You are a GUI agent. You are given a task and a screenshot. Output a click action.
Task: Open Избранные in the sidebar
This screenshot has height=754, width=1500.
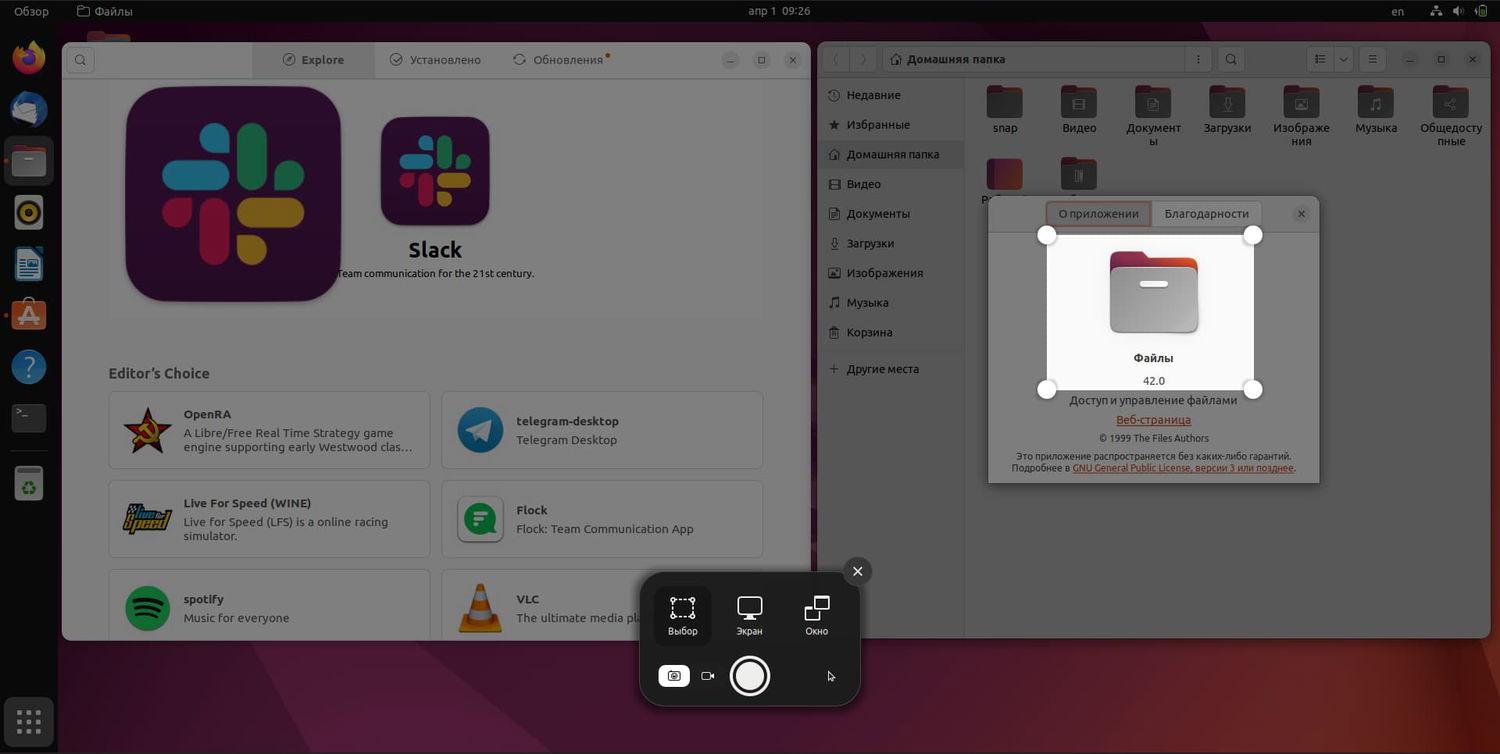pyautogui.click(x=891, y=125)
